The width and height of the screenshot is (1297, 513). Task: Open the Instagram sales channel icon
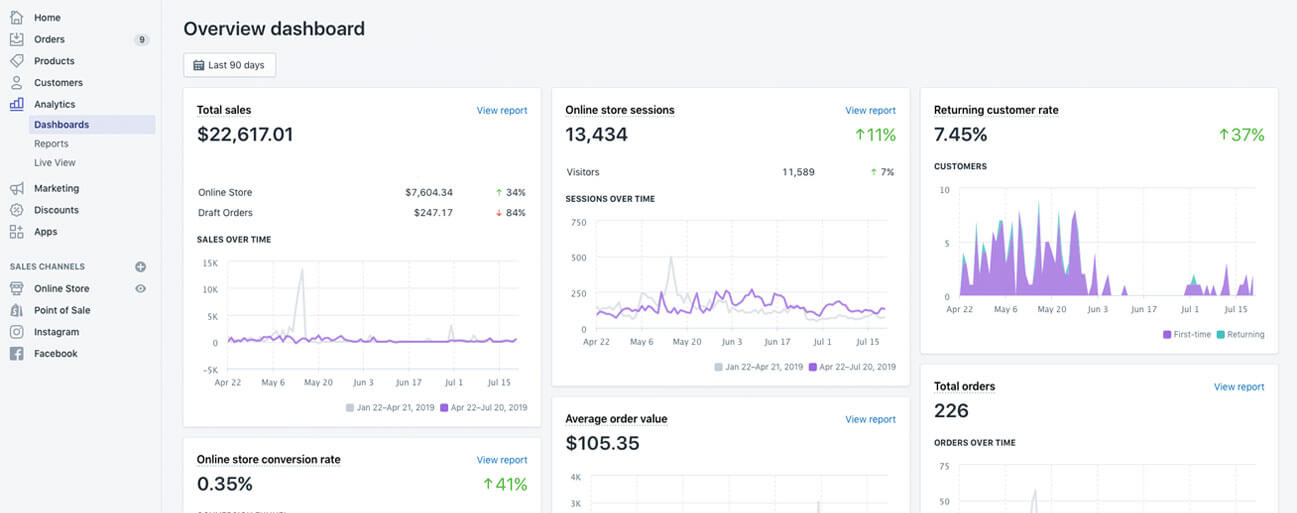tap(16, 332)
